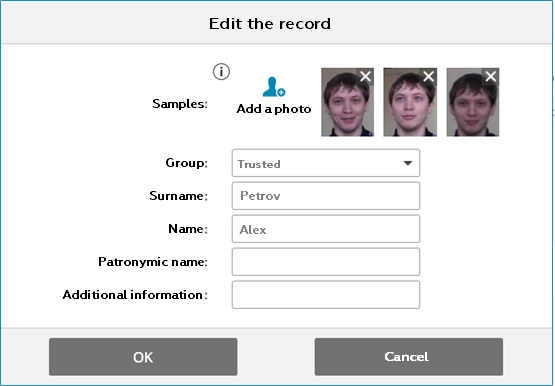
Task: Click the info icon above Samples
Action: pyautogui.click(x=221, y=71)
